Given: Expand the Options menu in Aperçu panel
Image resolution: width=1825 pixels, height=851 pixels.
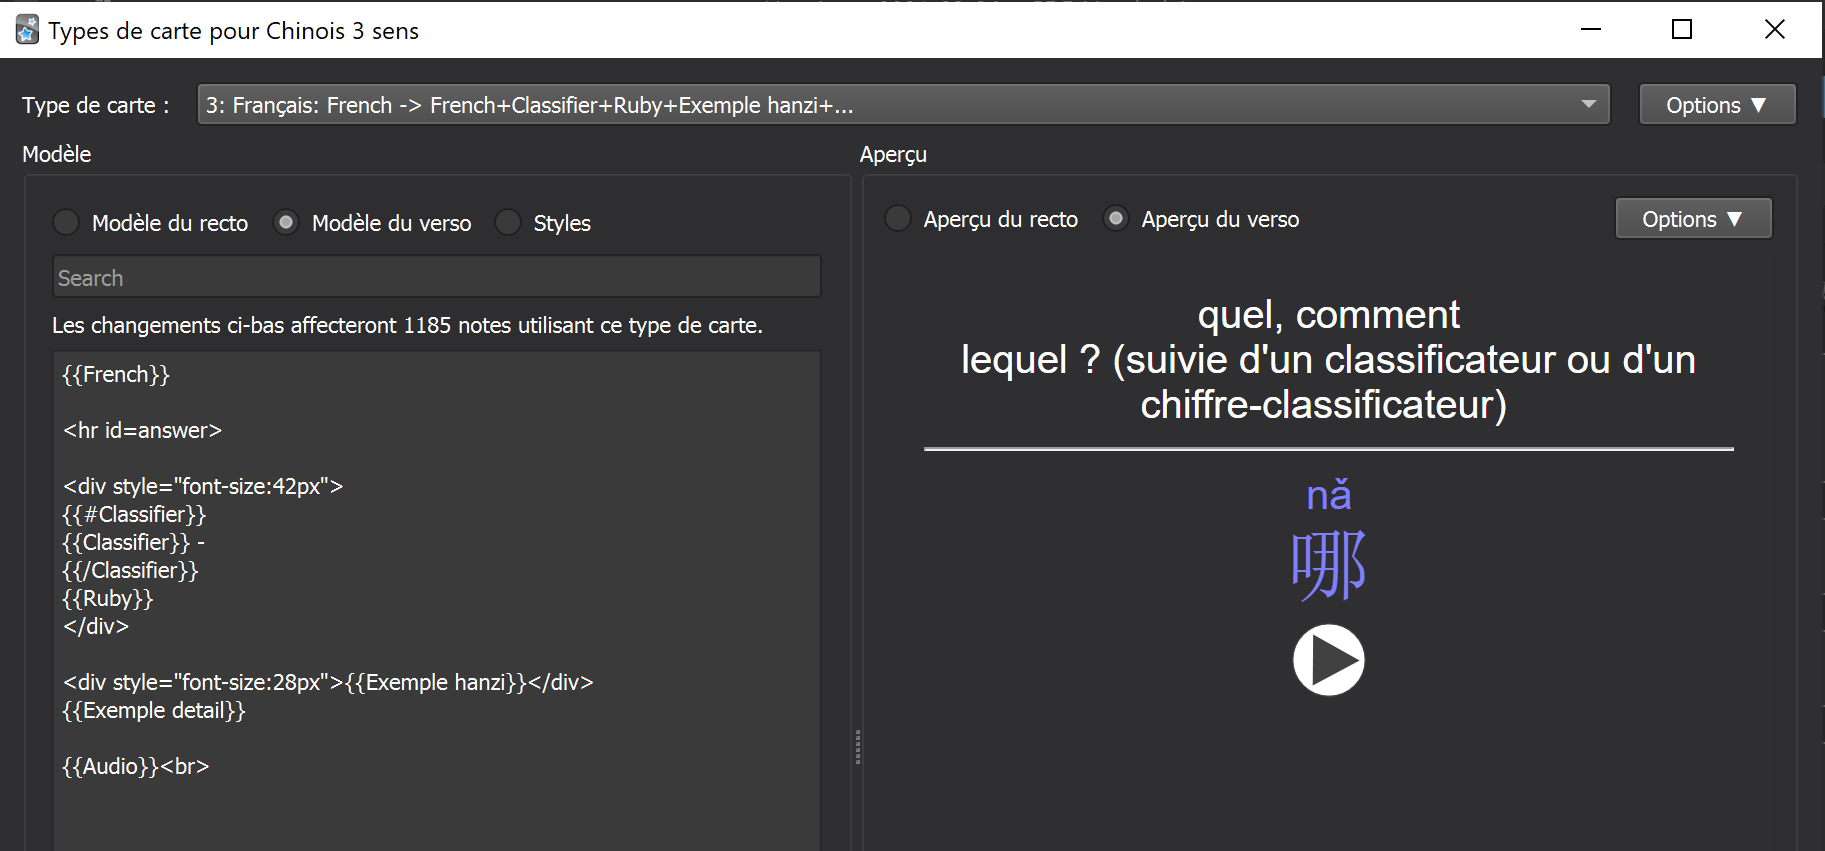Looking at the screenshot, I should (x=1692, y=219).
